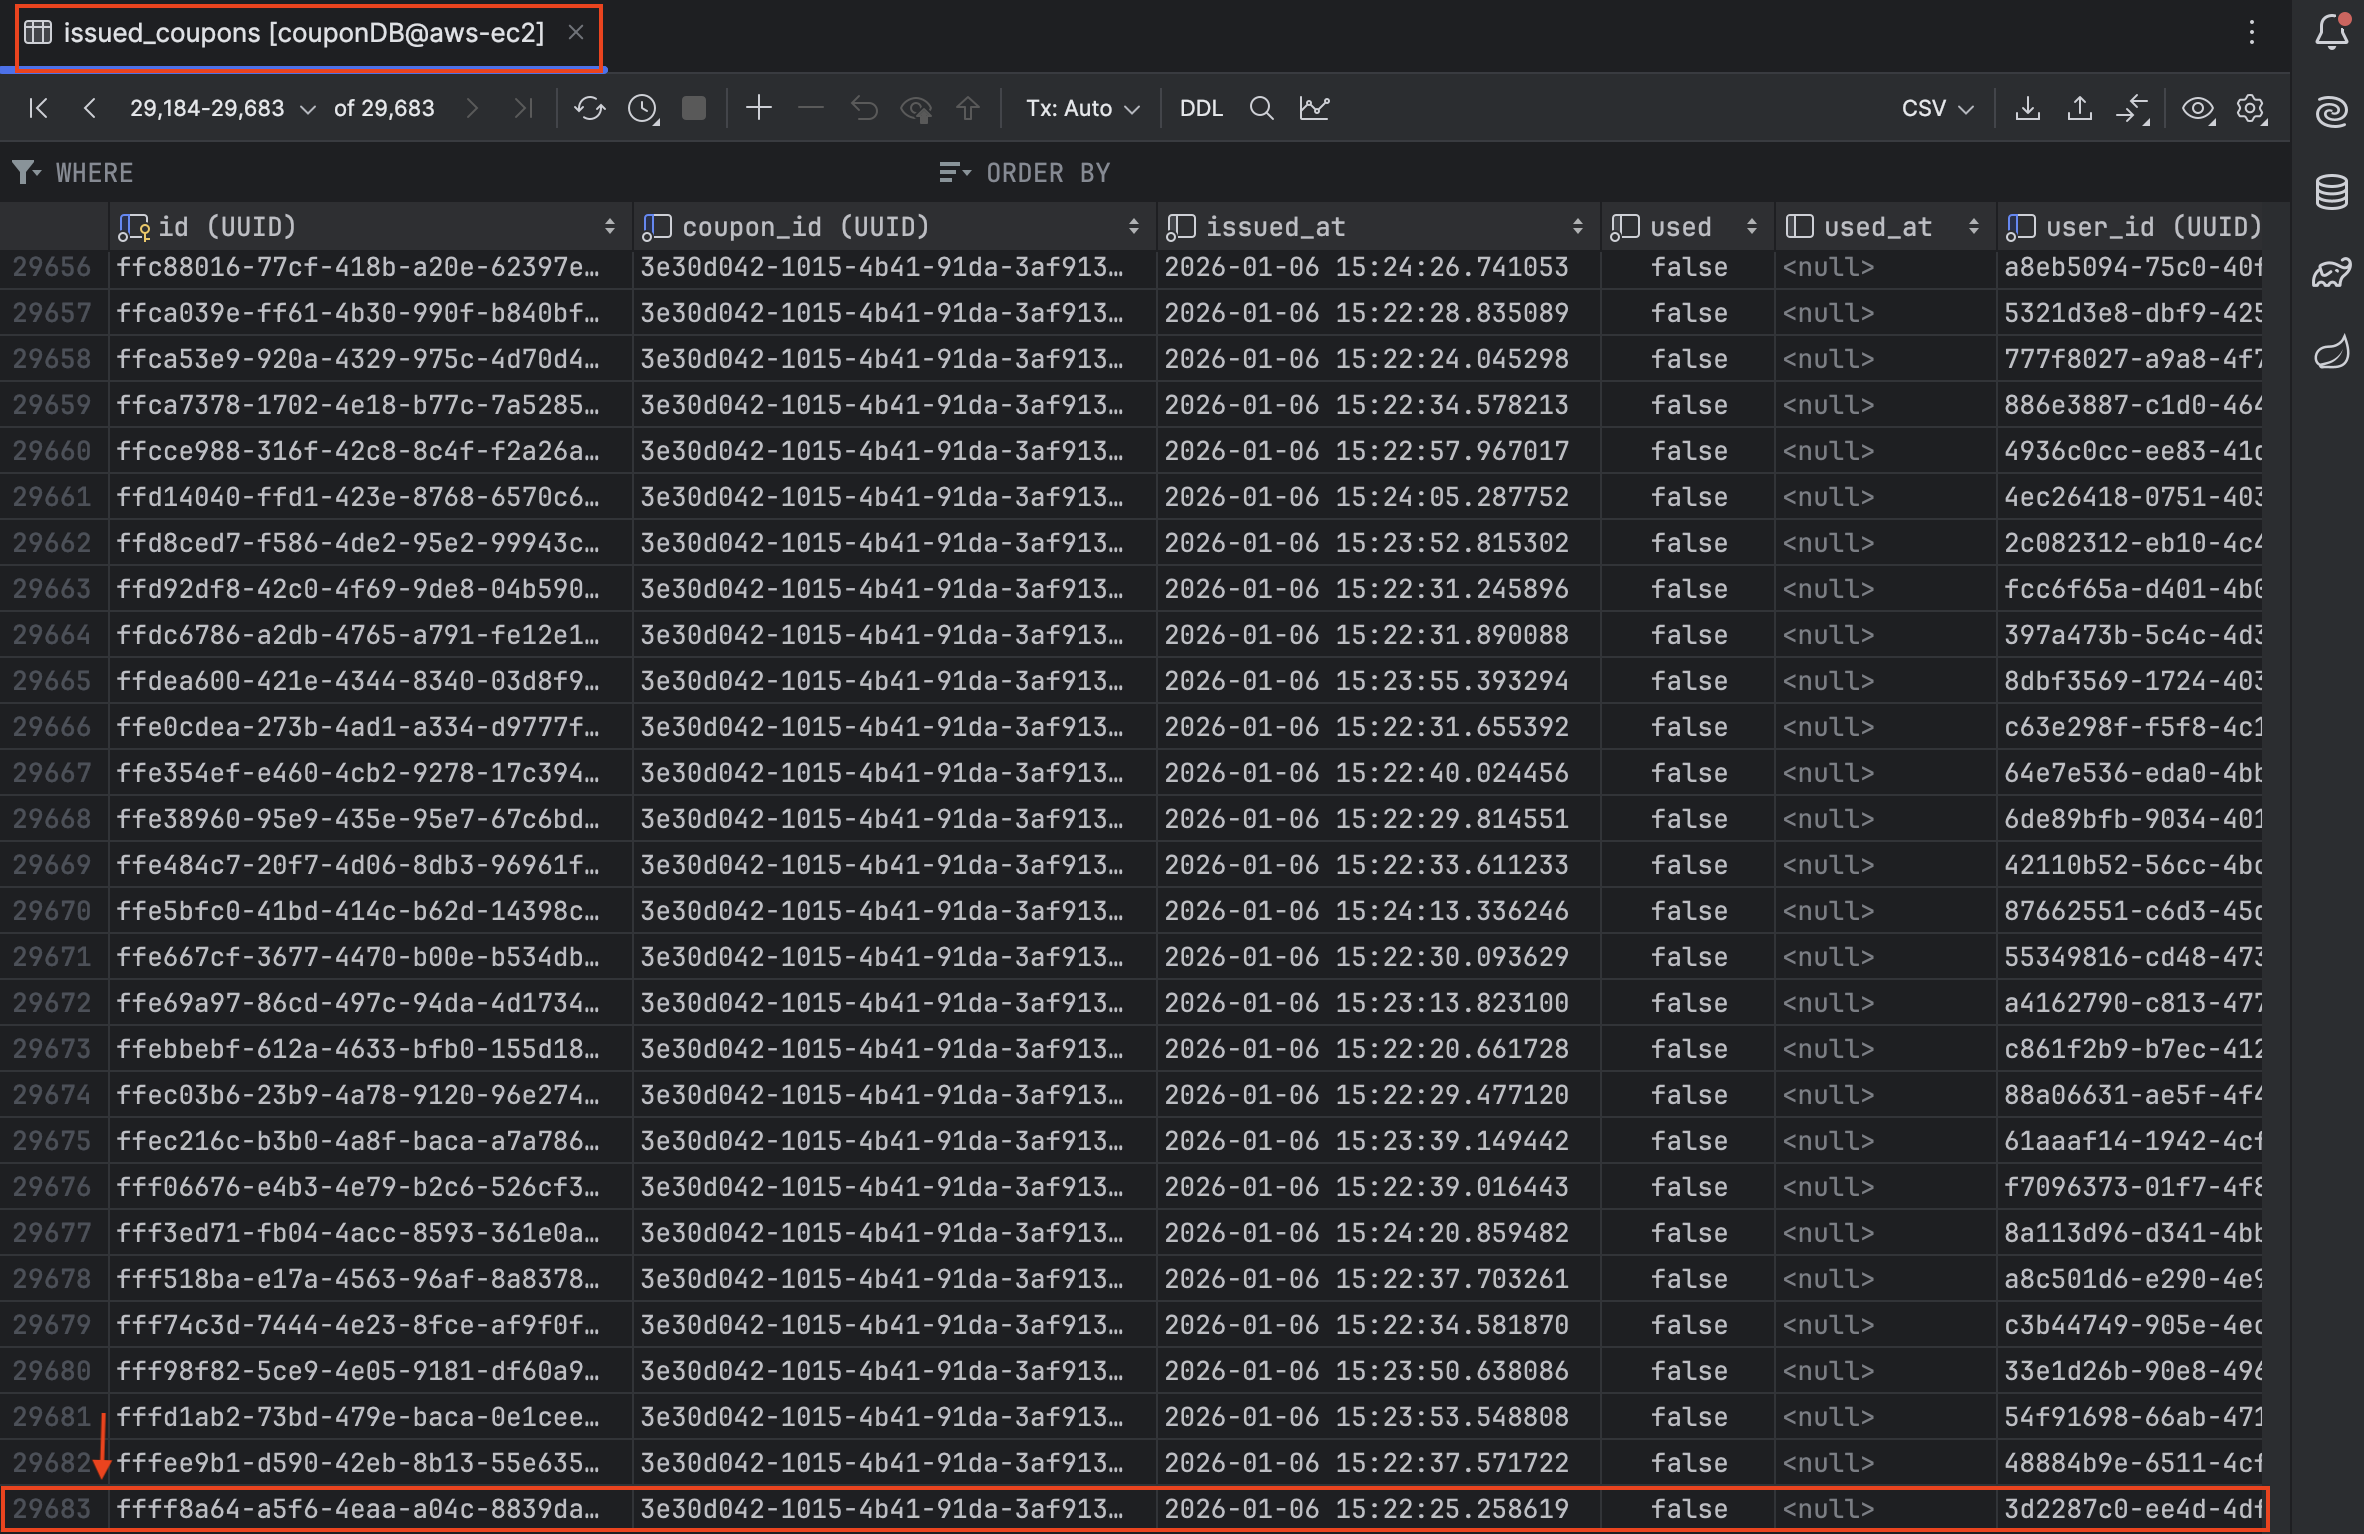Click the ORDER BY field

(x=1047, y=173)
